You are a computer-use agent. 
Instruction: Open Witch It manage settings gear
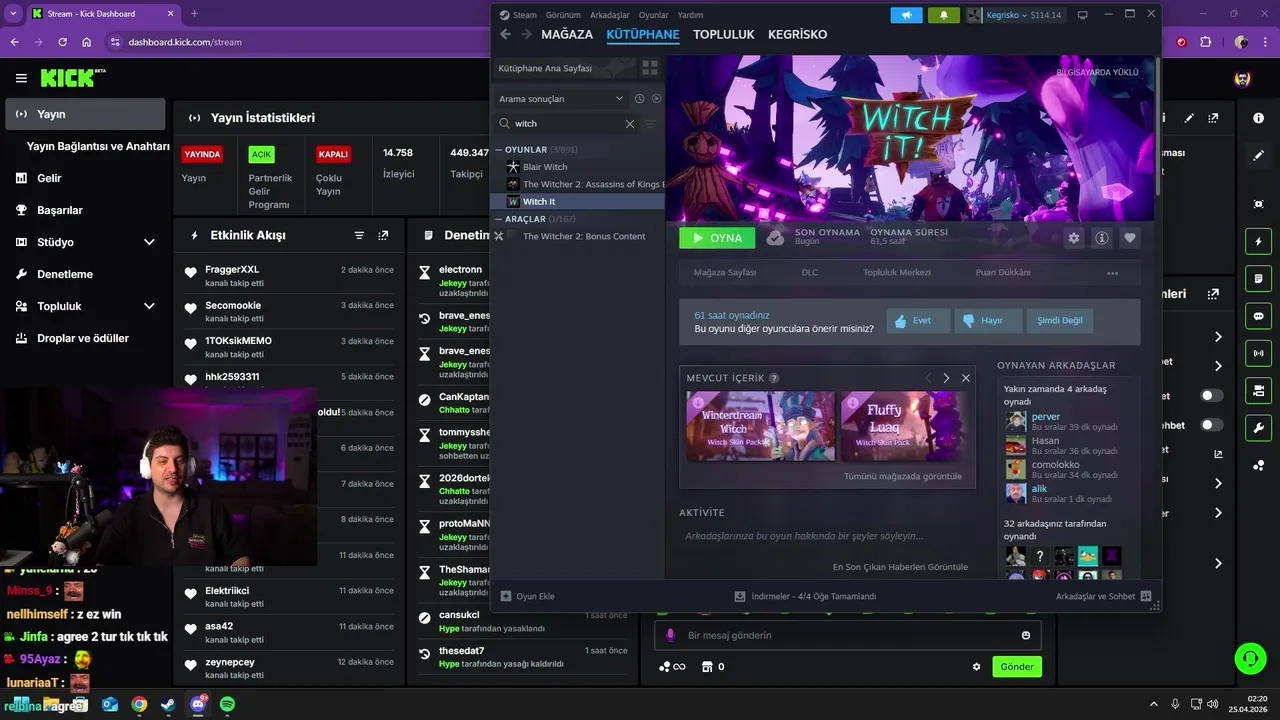[1074, 238]
